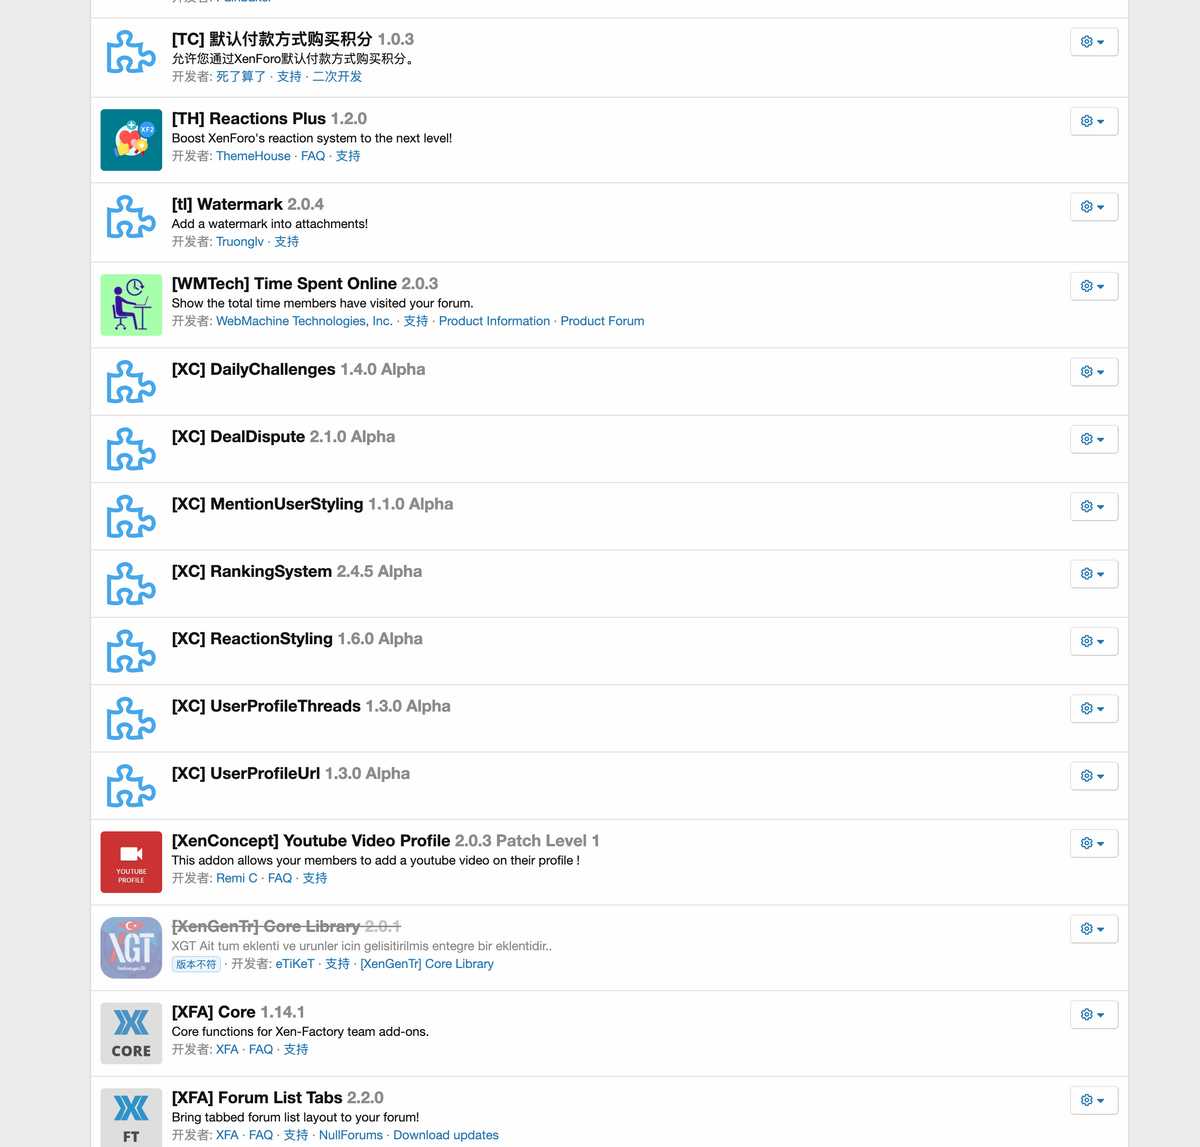The image size is (1200, 1147).
Task: Open the Product Information link
Action: (494, 321)
